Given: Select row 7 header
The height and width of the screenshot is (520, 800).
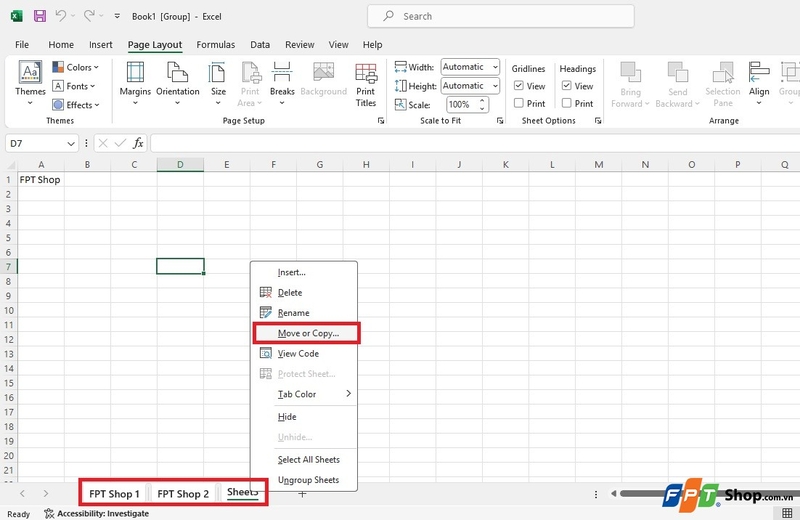Looking at the screenshot, I should (9, 266).
